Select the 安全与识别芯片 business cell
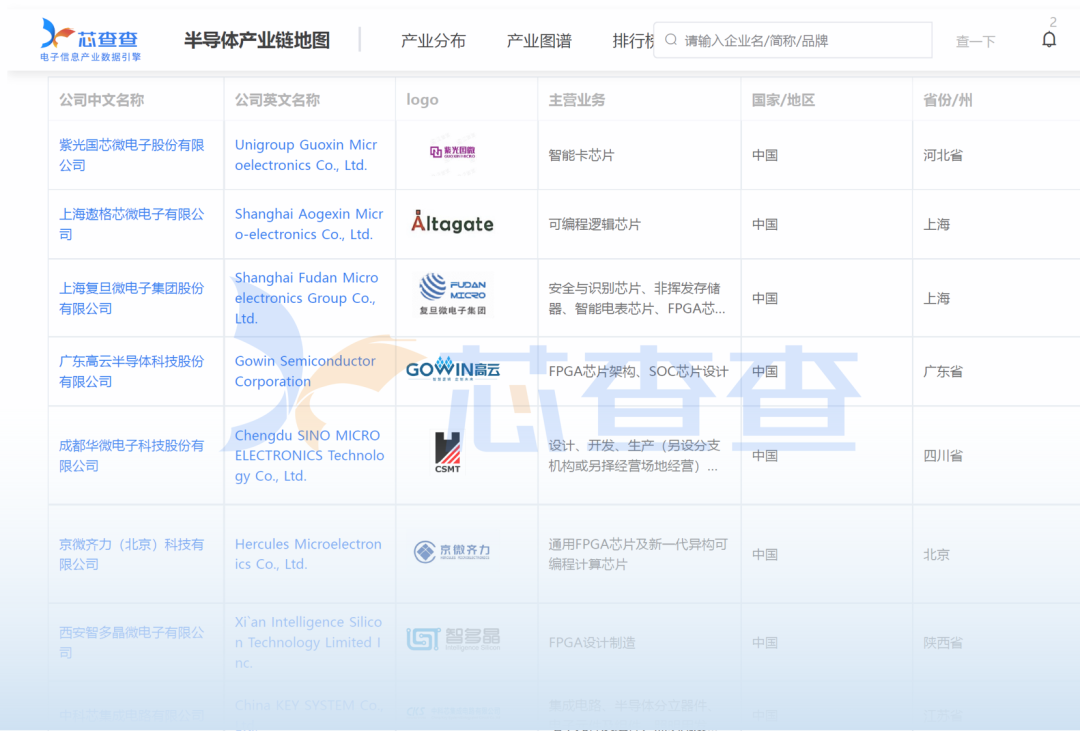The height and width of the screenshot is (731, 1080). 637,298
